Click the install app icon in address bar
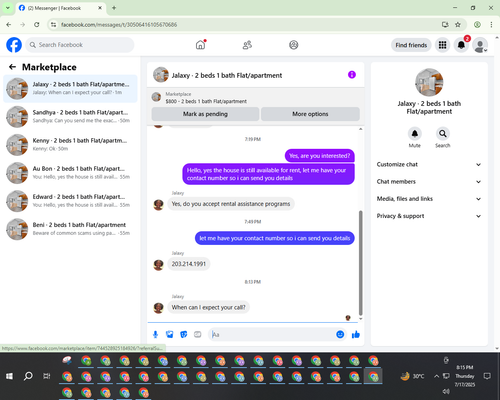 coord(445,24)
